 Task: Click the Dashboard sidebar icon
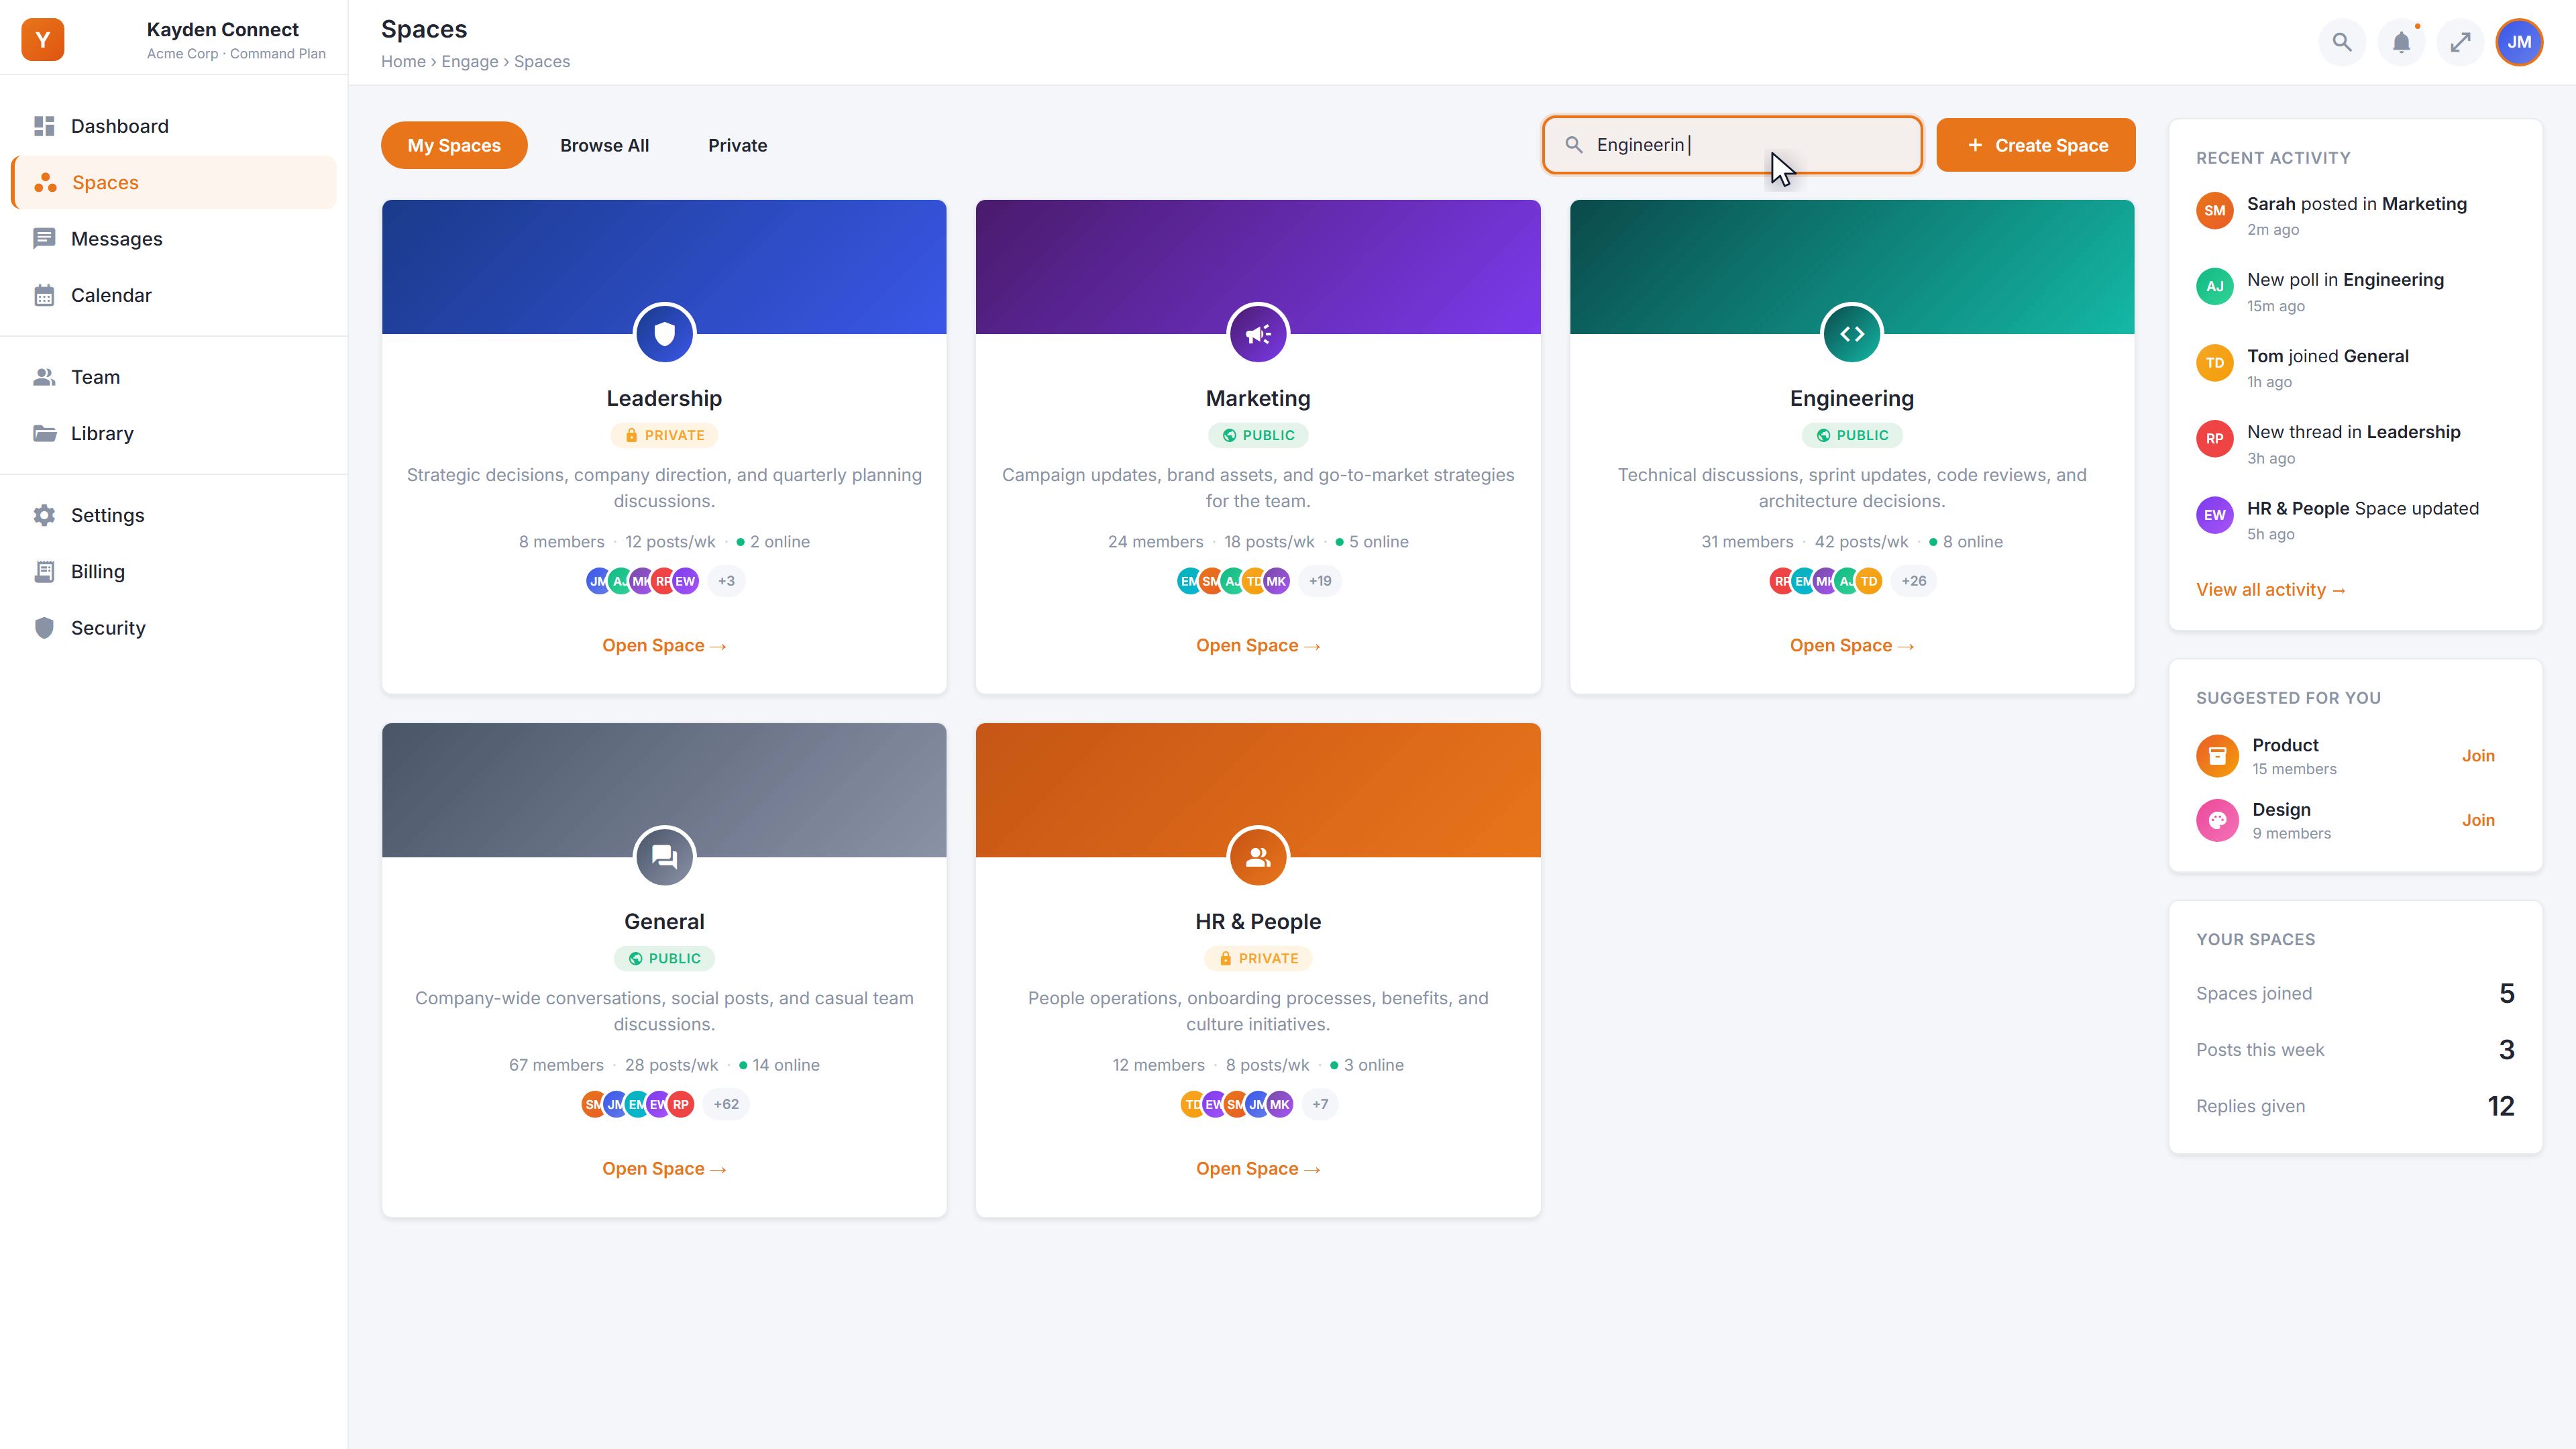point(44,126)
